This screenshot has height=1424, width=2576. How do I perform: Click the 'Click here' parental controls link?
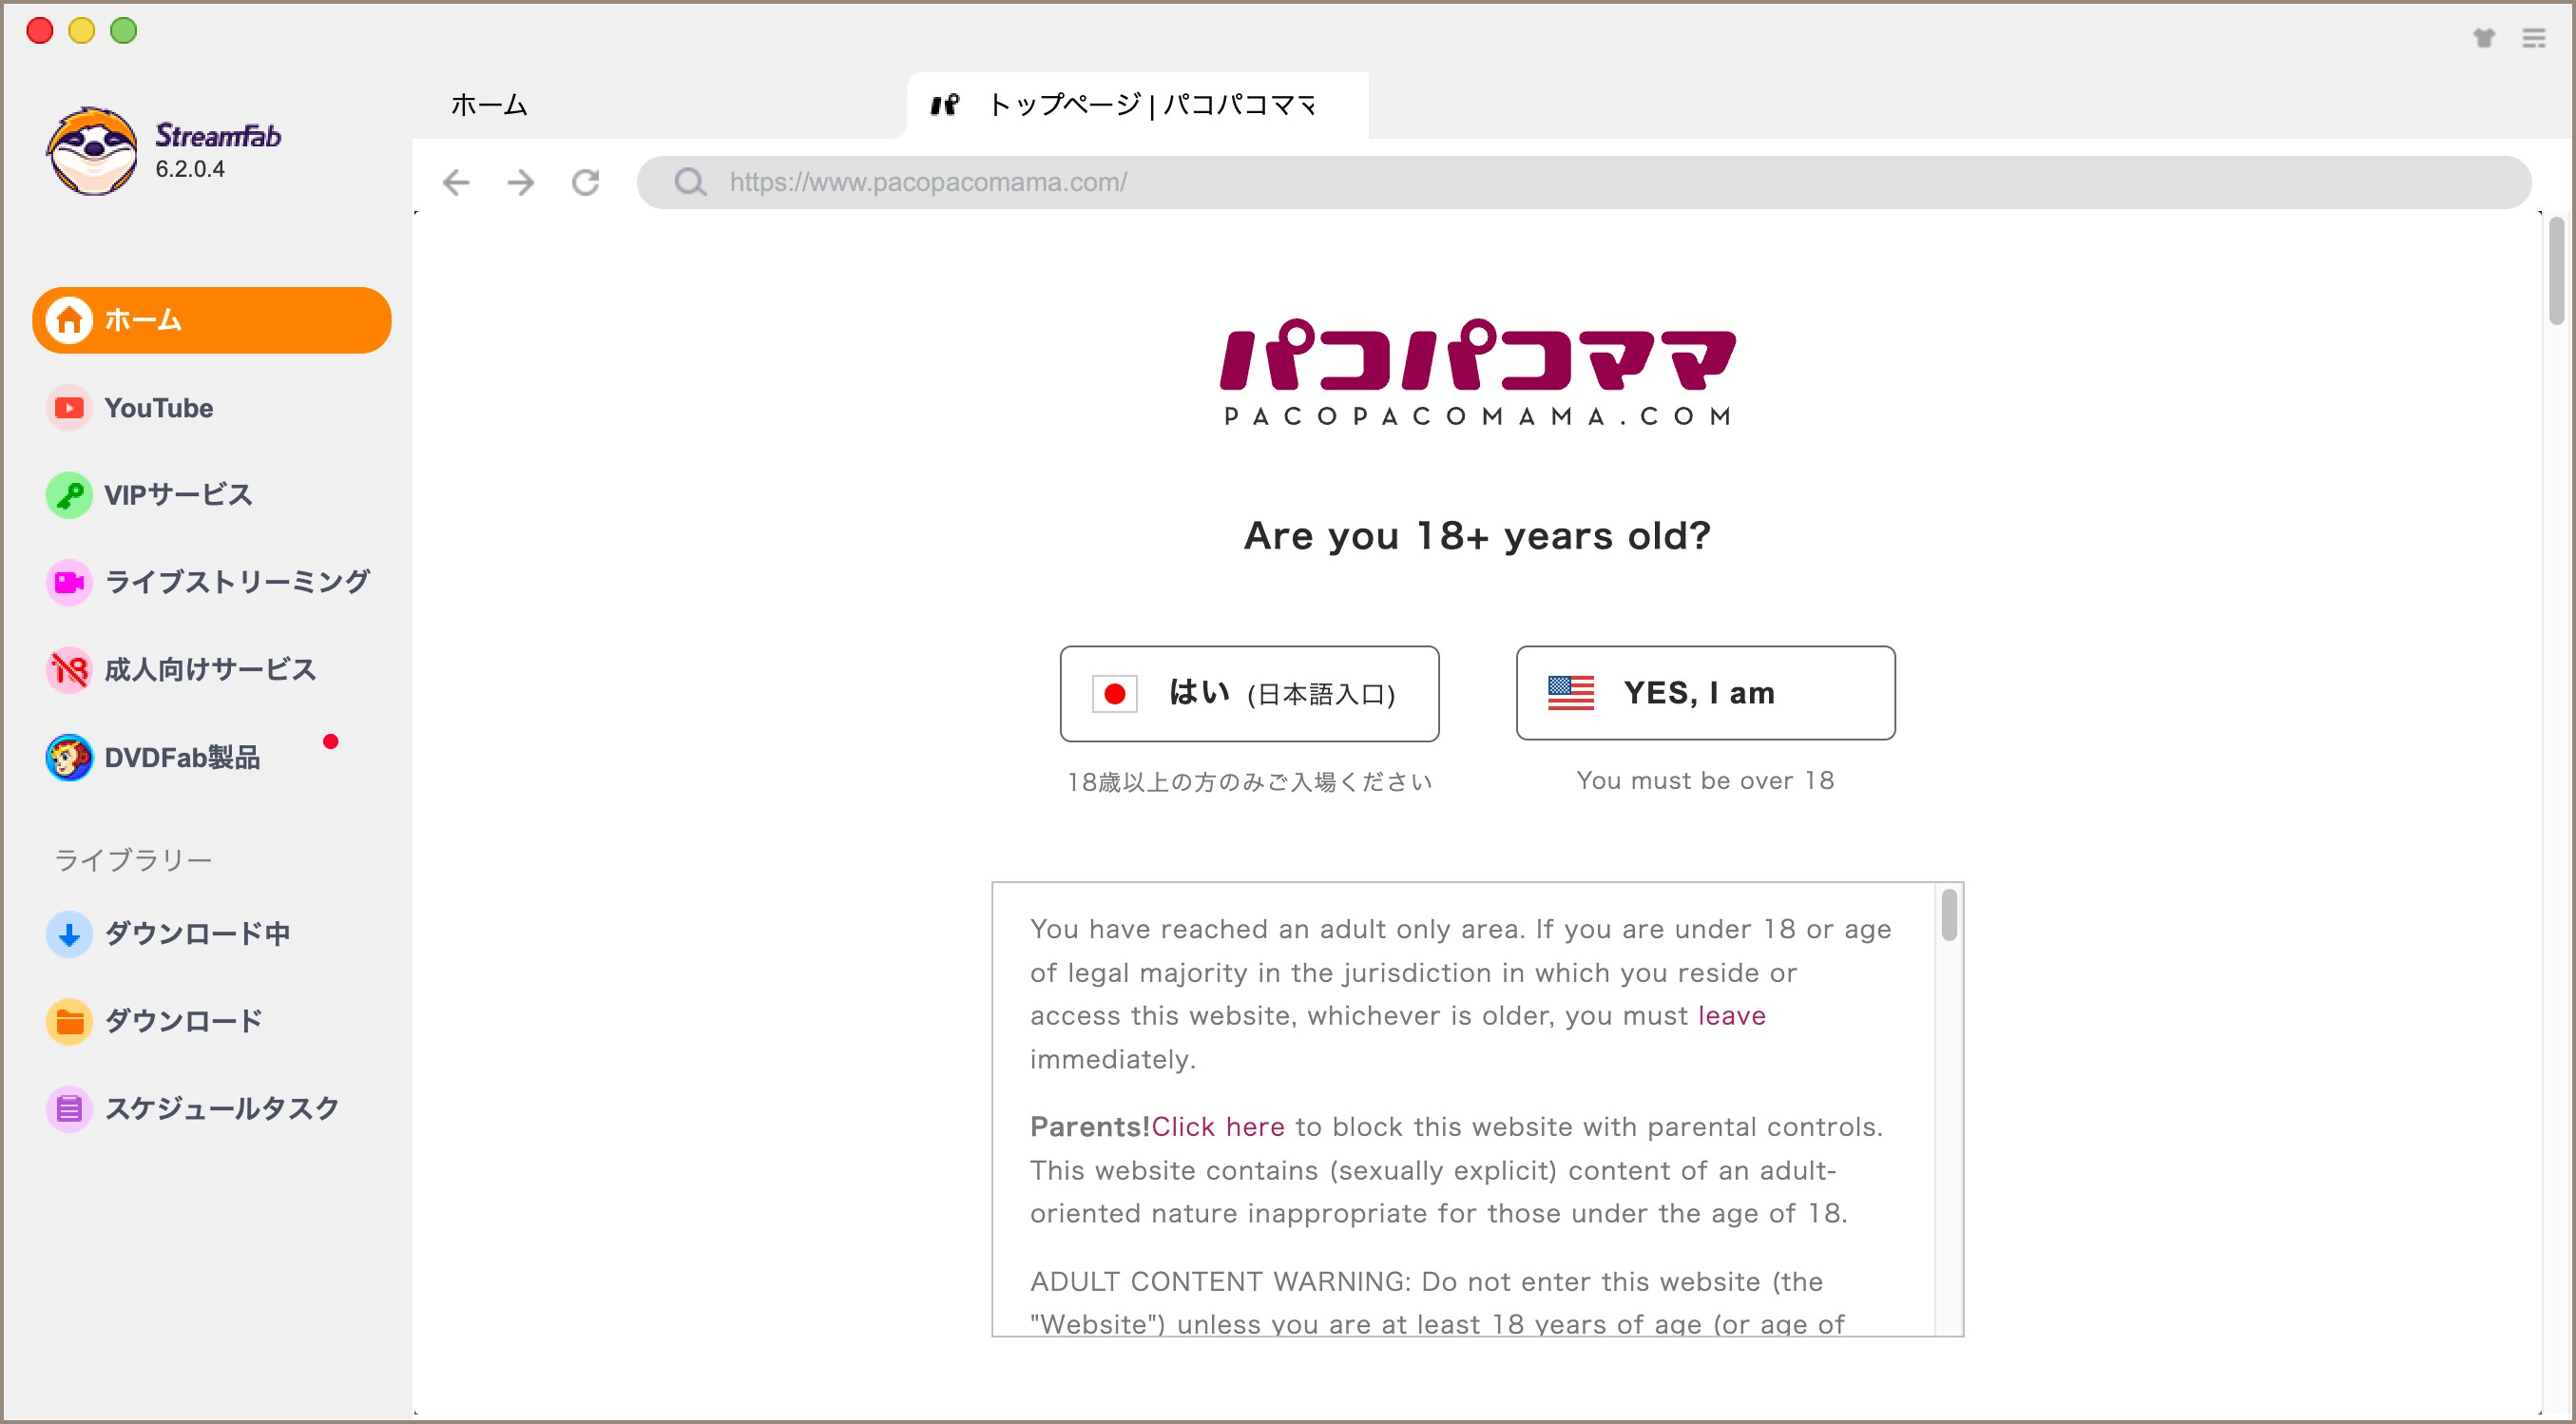click(1218, 1127)
